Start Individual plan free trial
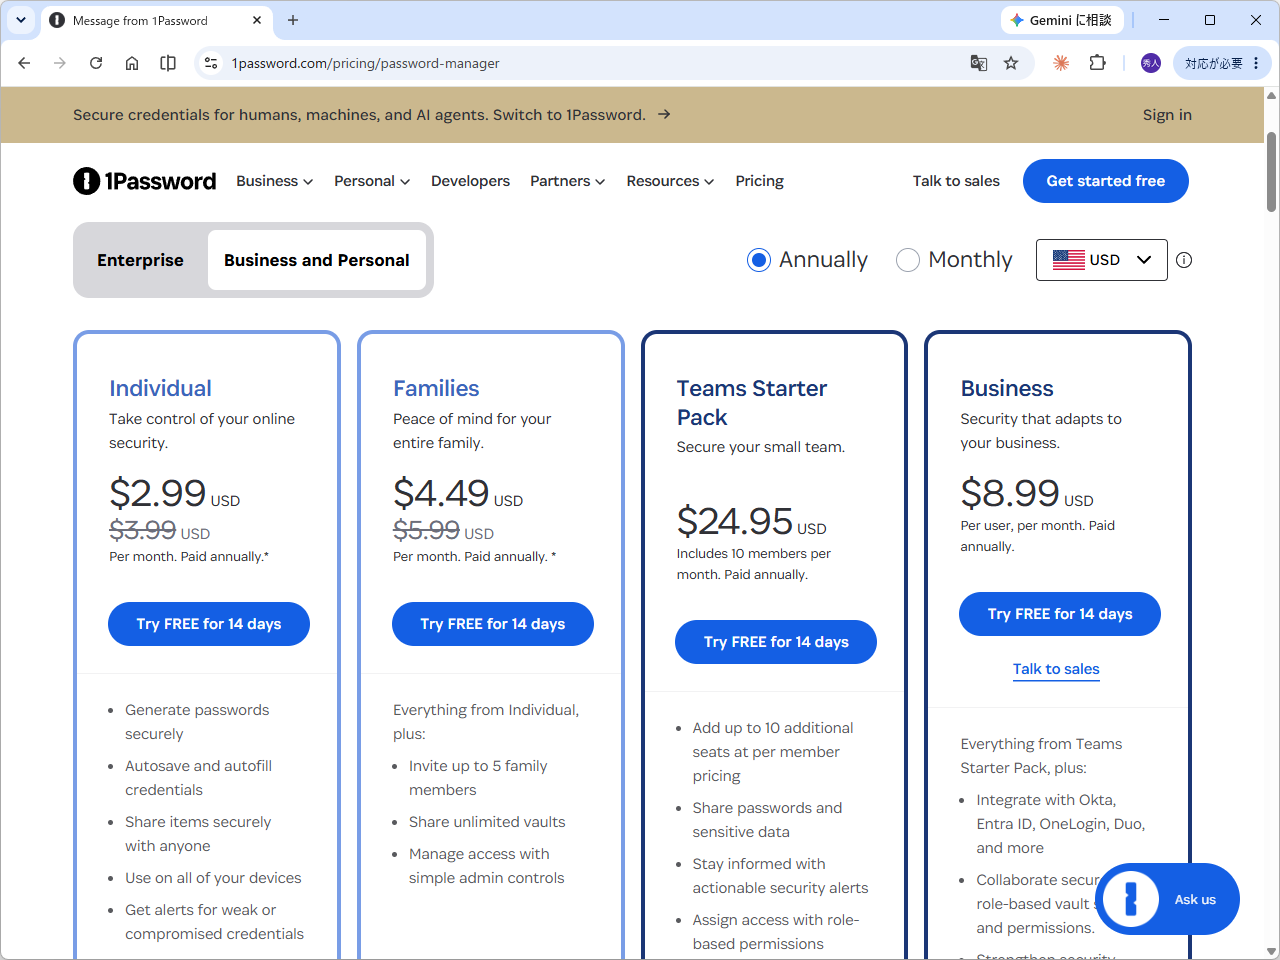This screenshot has height=960, width=1280. pos(209,624)
